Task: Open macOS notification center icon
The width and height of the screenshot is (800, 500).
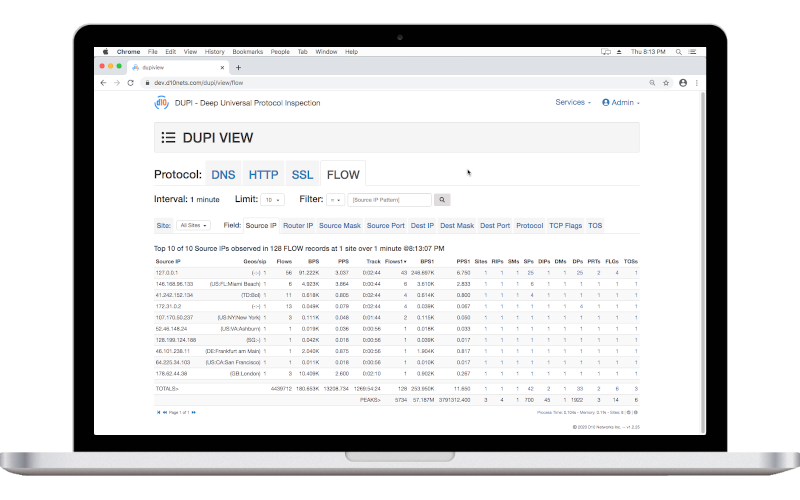Action: click(x=692, y=52)
